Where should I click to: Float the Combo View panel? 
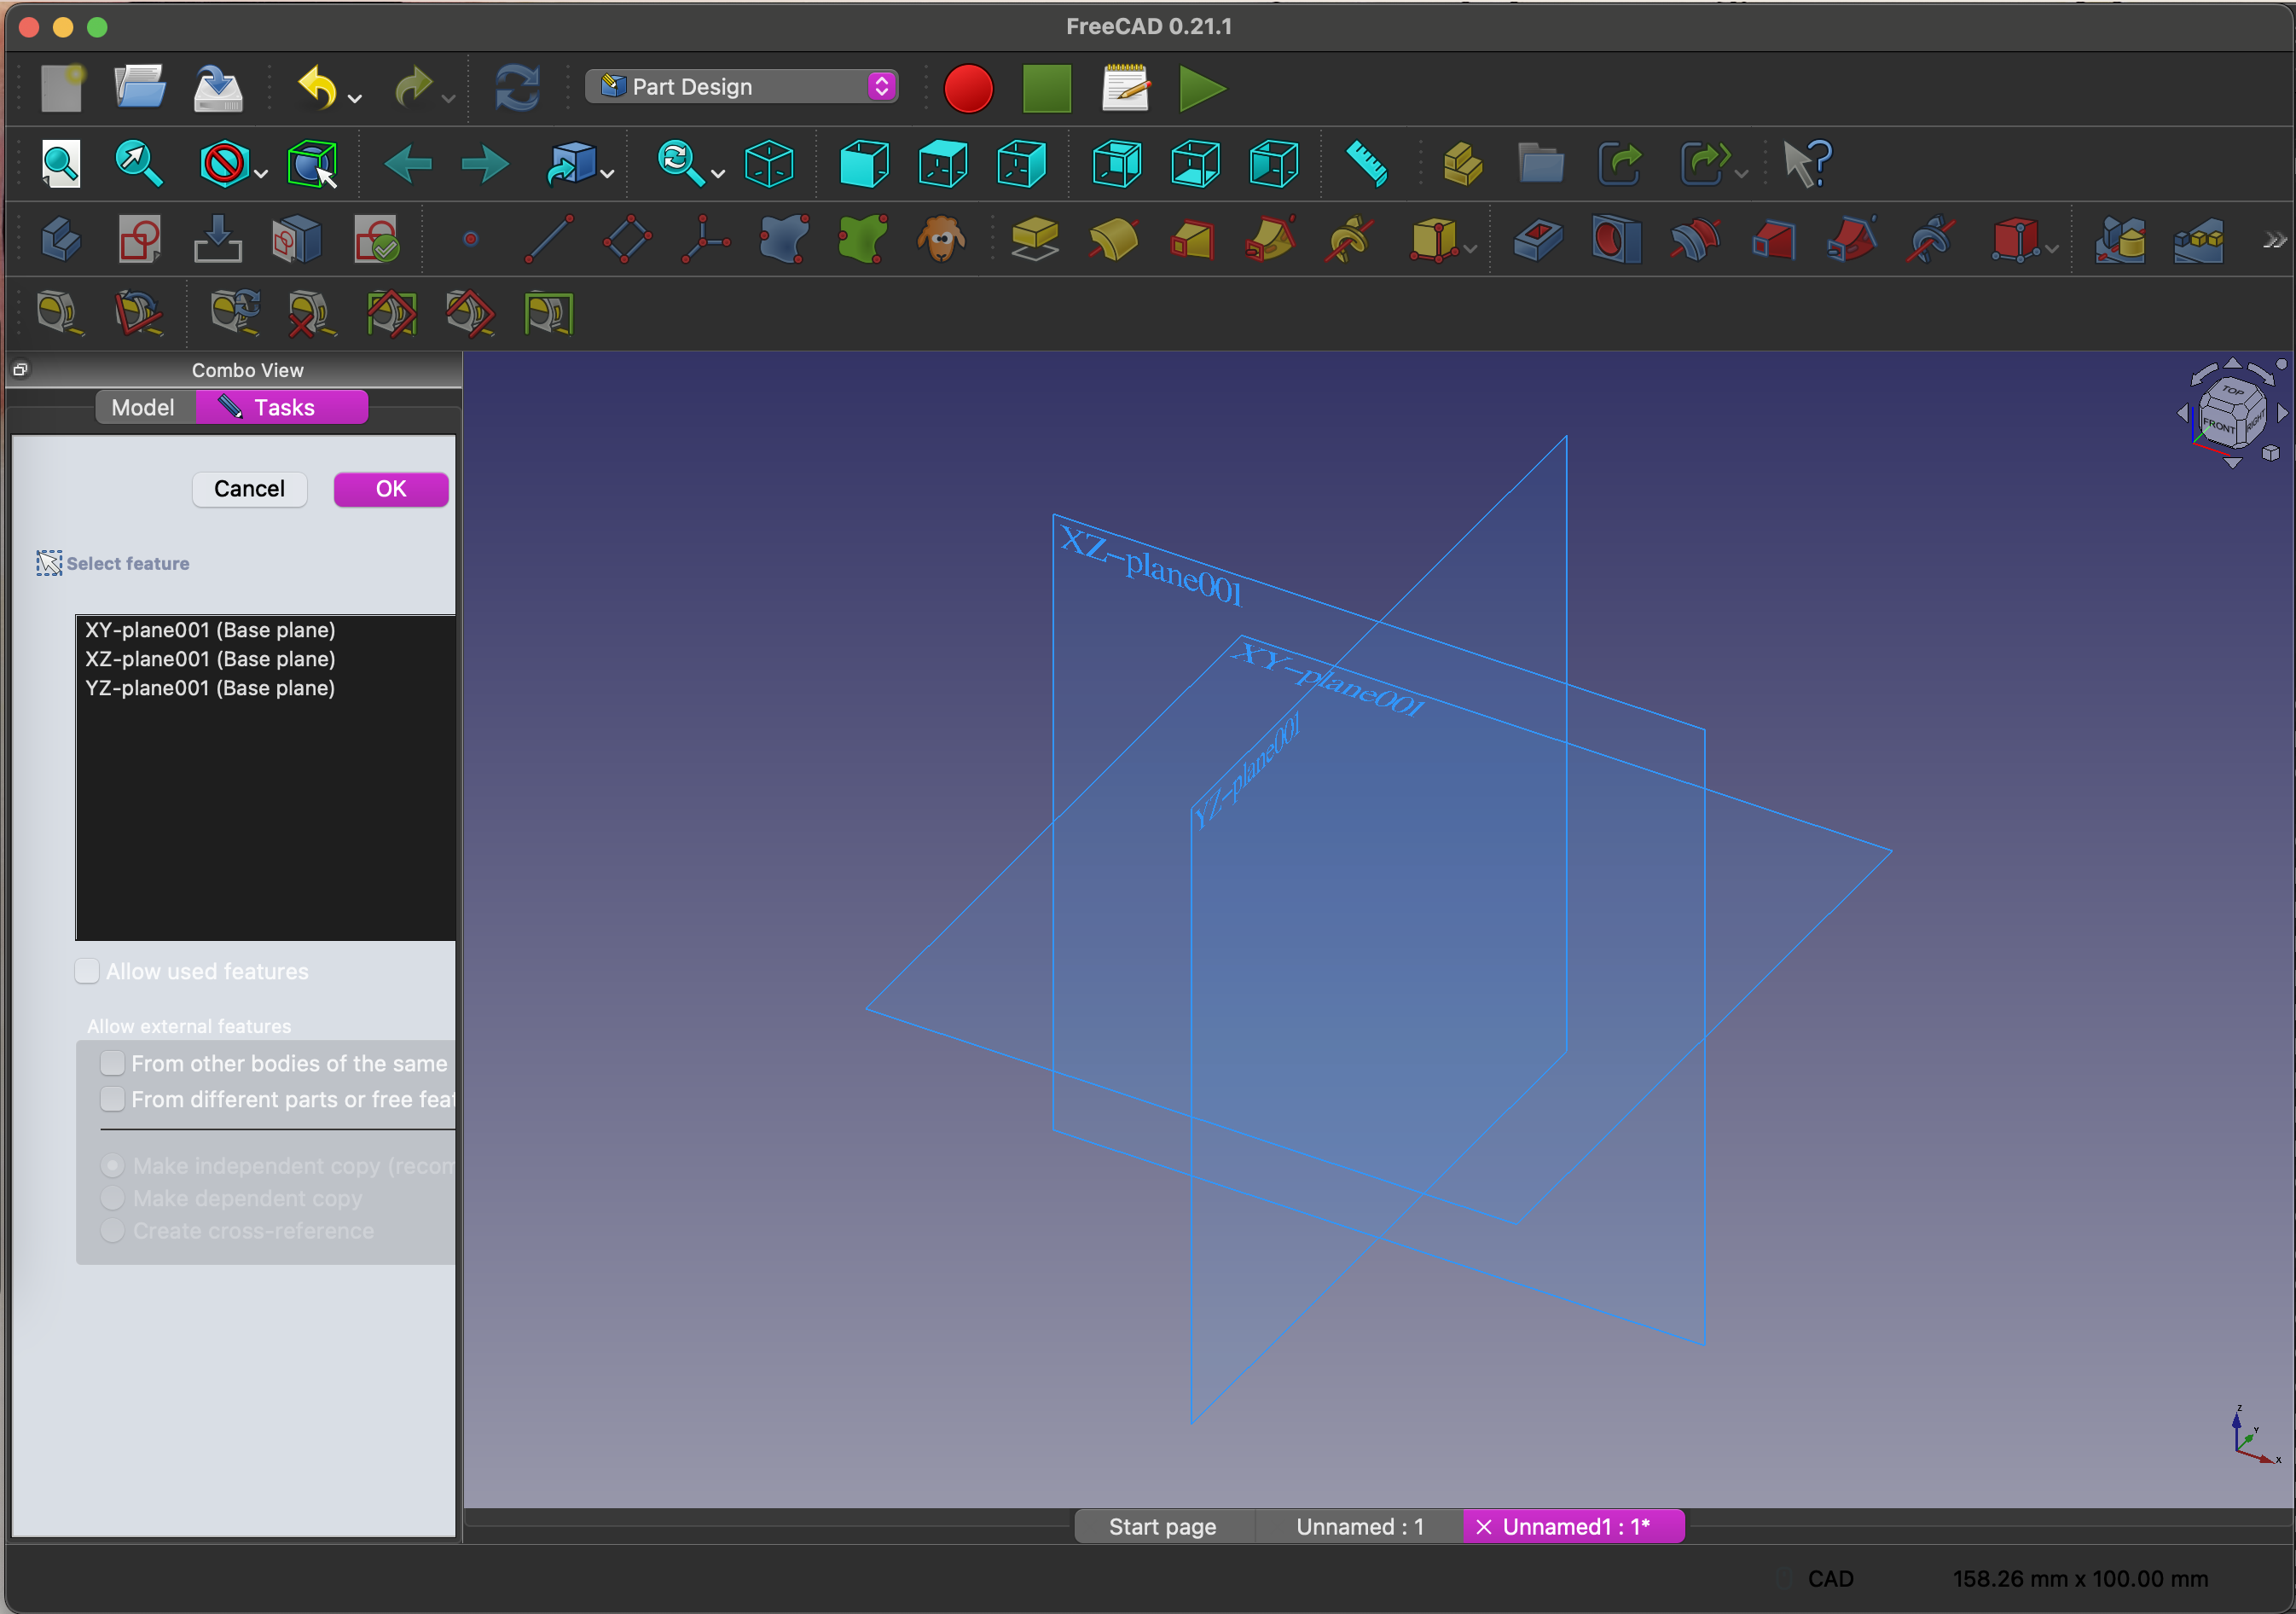pyautogui.click(x=20, y=370)
